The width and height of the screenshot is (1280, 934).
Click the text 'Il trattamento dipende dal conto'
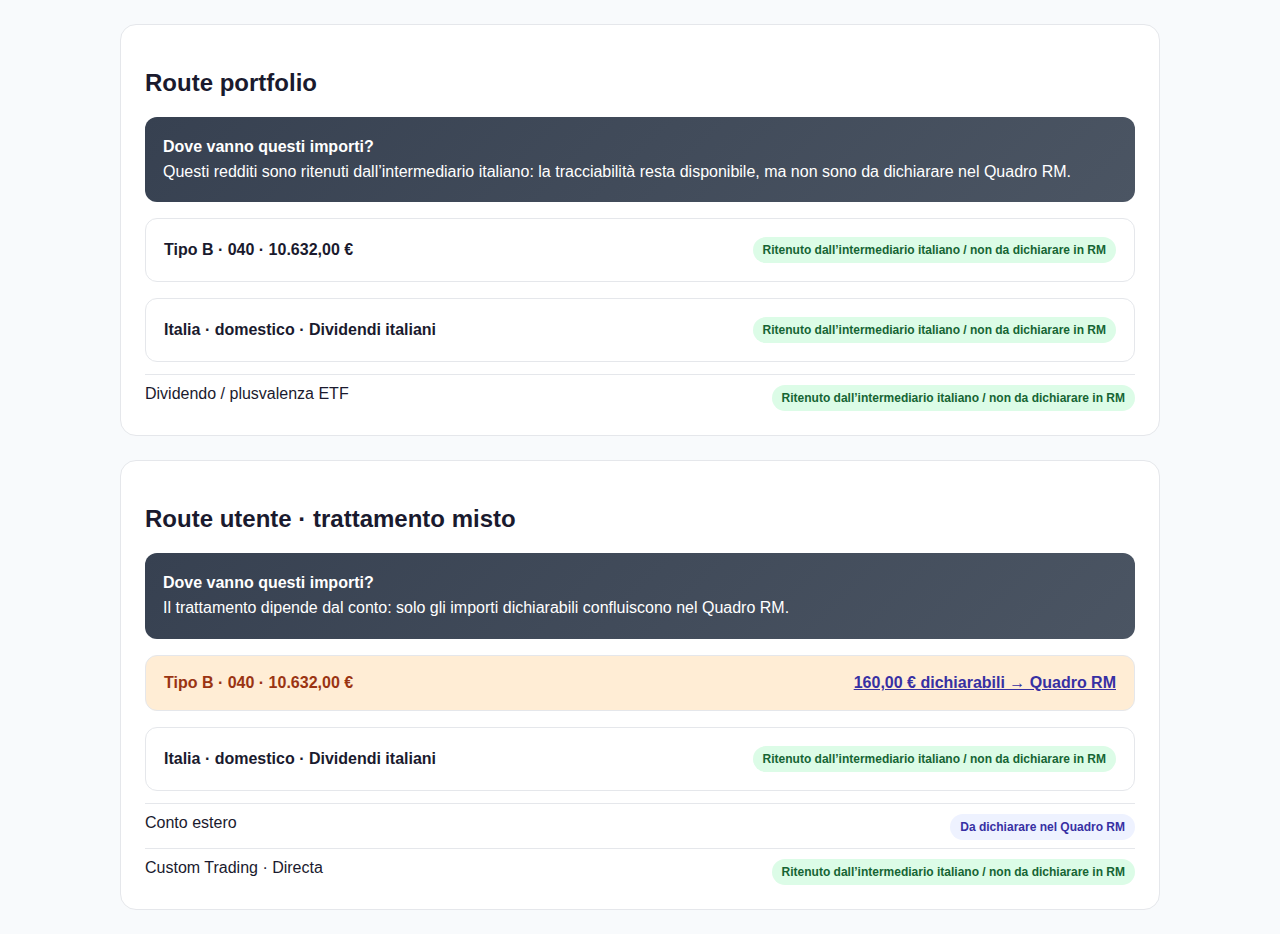tap(476, 608)
